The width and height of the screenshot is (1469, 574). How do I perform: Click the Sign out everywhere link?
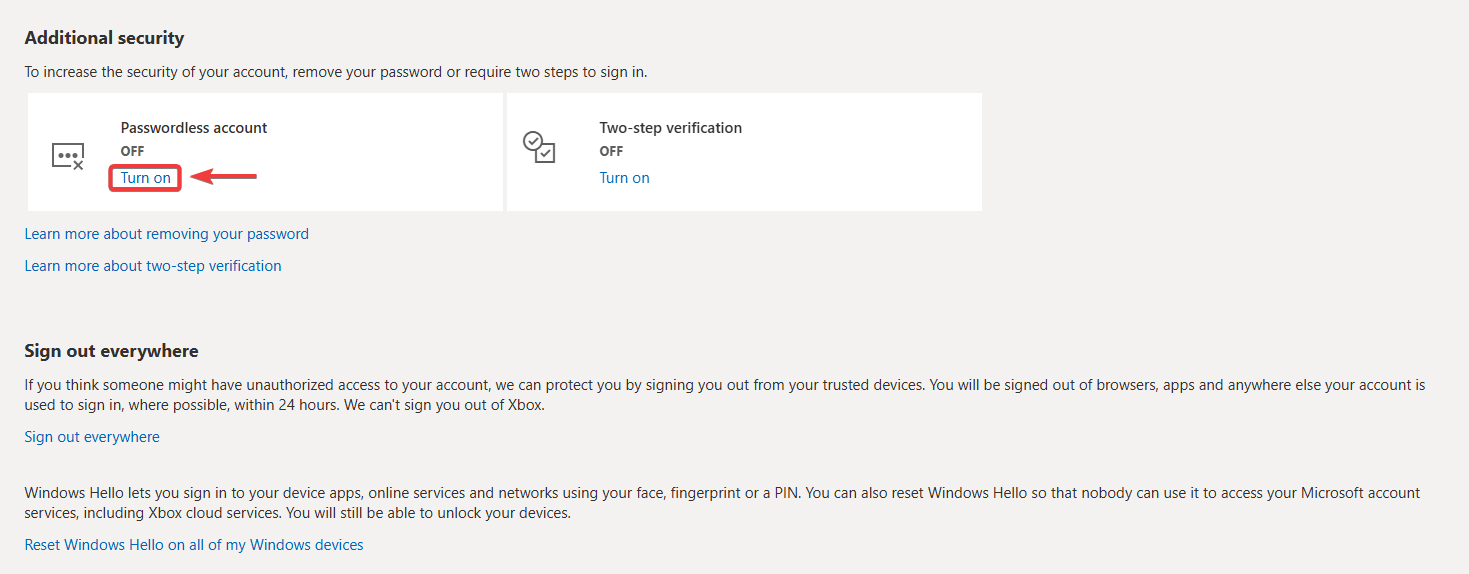pos(92,437)
